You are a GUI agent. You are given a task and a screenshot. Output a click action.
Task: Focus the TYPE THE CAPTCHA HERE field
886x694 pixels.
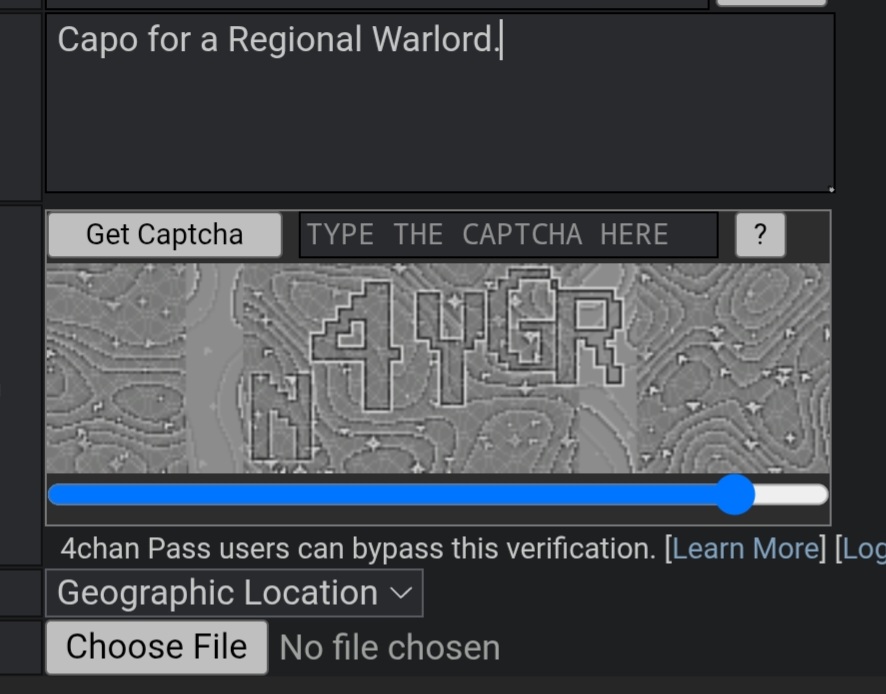(x=509, y=235)
